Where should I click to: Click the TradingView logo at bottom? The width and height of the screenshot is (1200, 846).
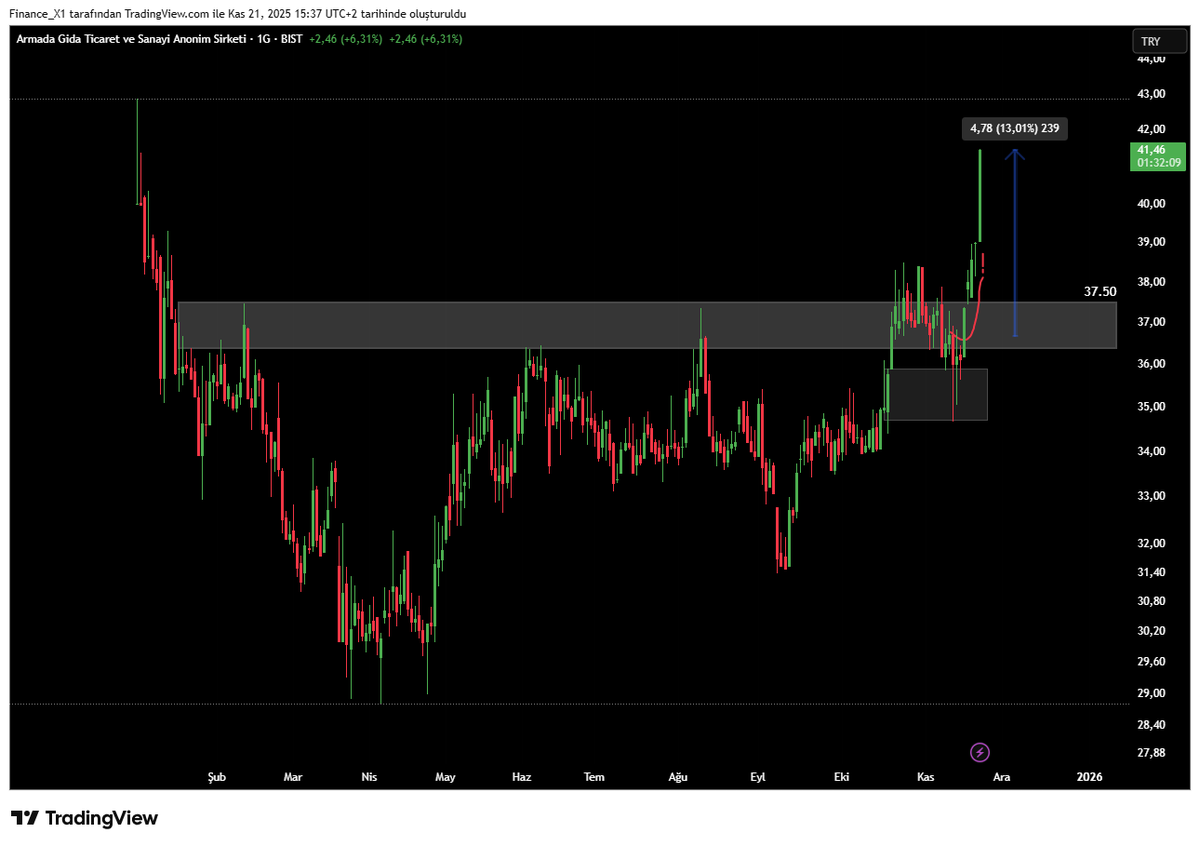point(84,818)
